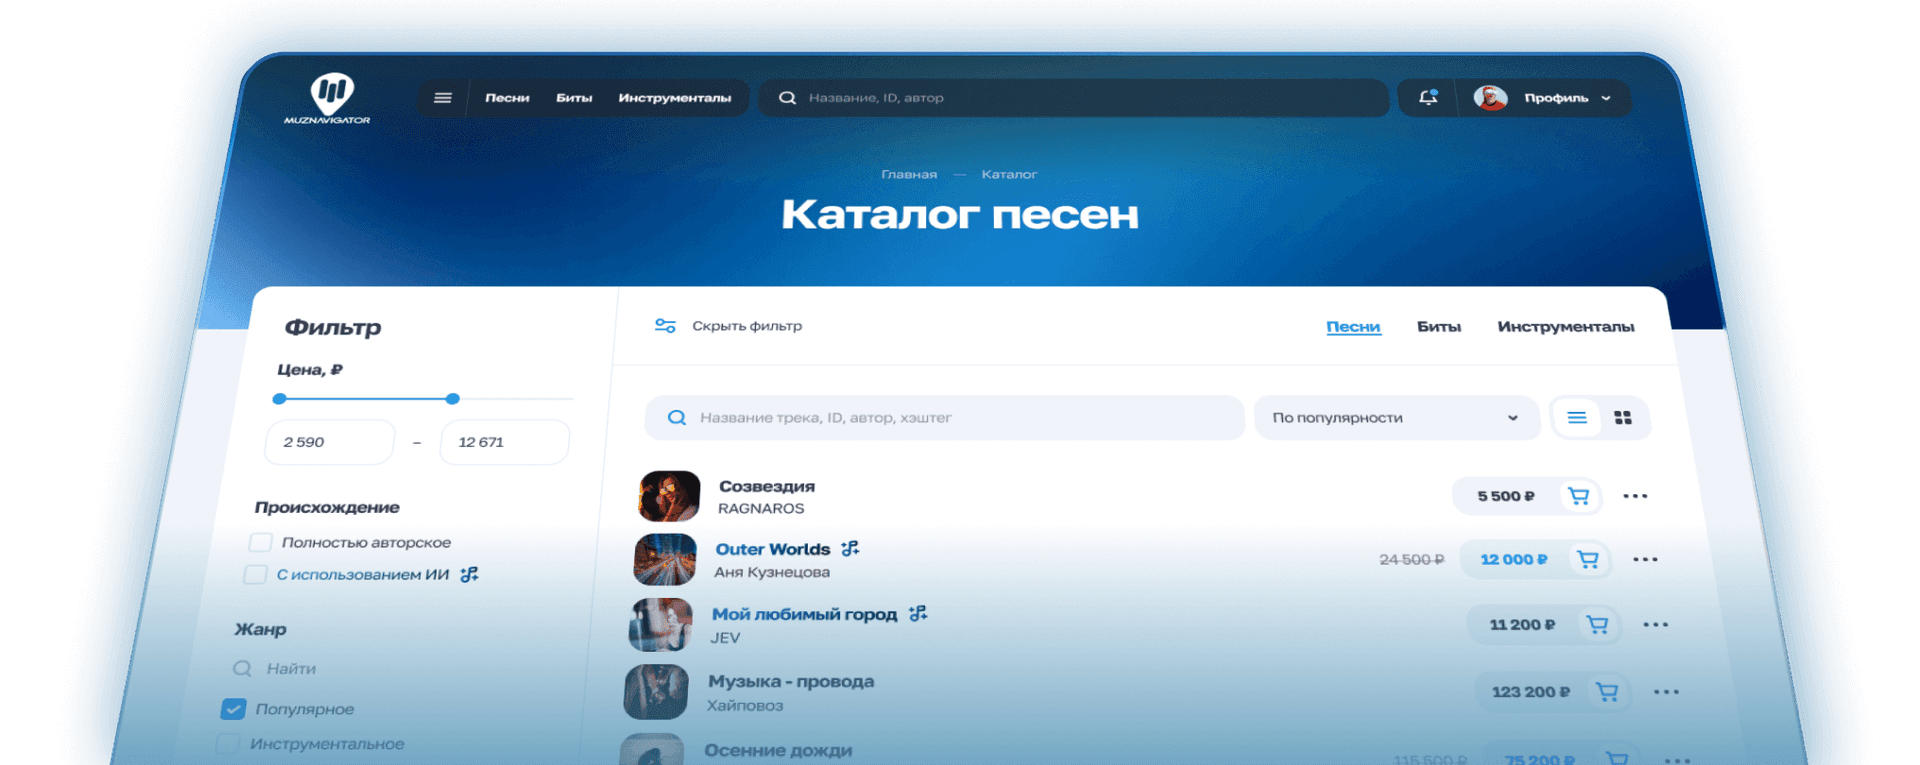Focus the header Название, ID, автор search
Screen dimensions: 1920x765
tap(1074, 98)
